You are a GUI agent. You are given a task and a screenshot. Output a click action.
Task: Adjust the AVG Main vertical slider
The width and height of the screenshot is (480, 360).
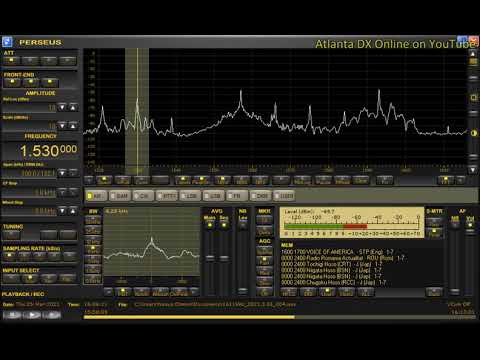[210, 258]
